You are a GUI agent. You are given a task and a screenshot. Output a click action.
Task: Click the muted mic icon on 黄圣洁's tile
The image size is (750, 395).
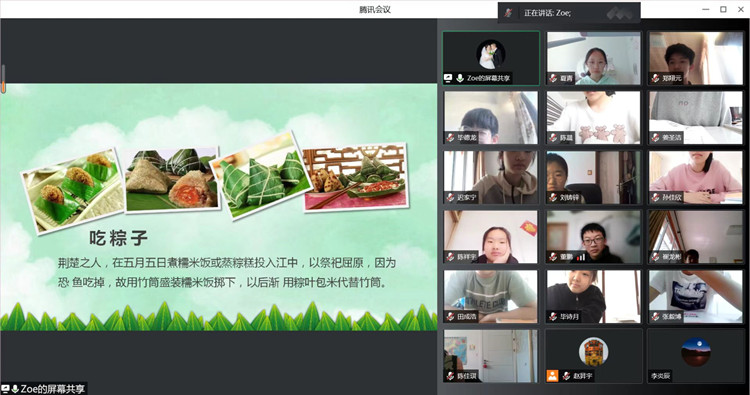click(656, 138)
